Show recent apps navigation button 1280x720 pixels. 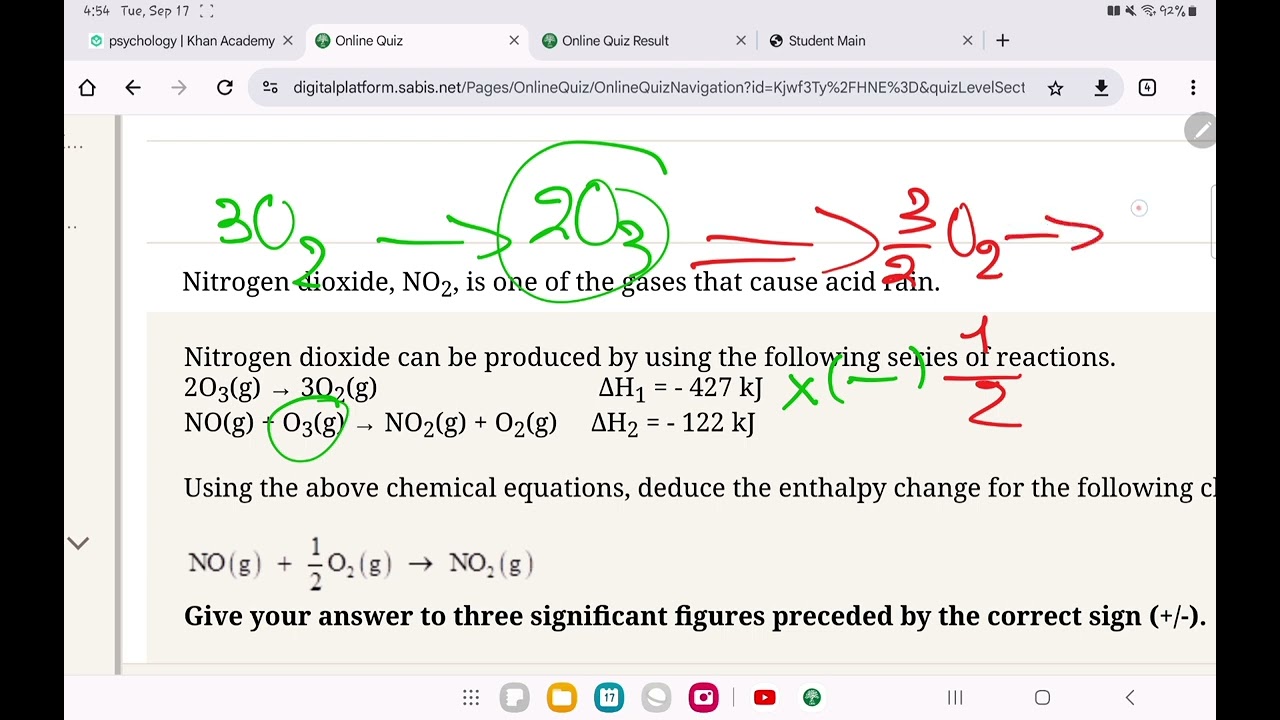click(955, 698)
